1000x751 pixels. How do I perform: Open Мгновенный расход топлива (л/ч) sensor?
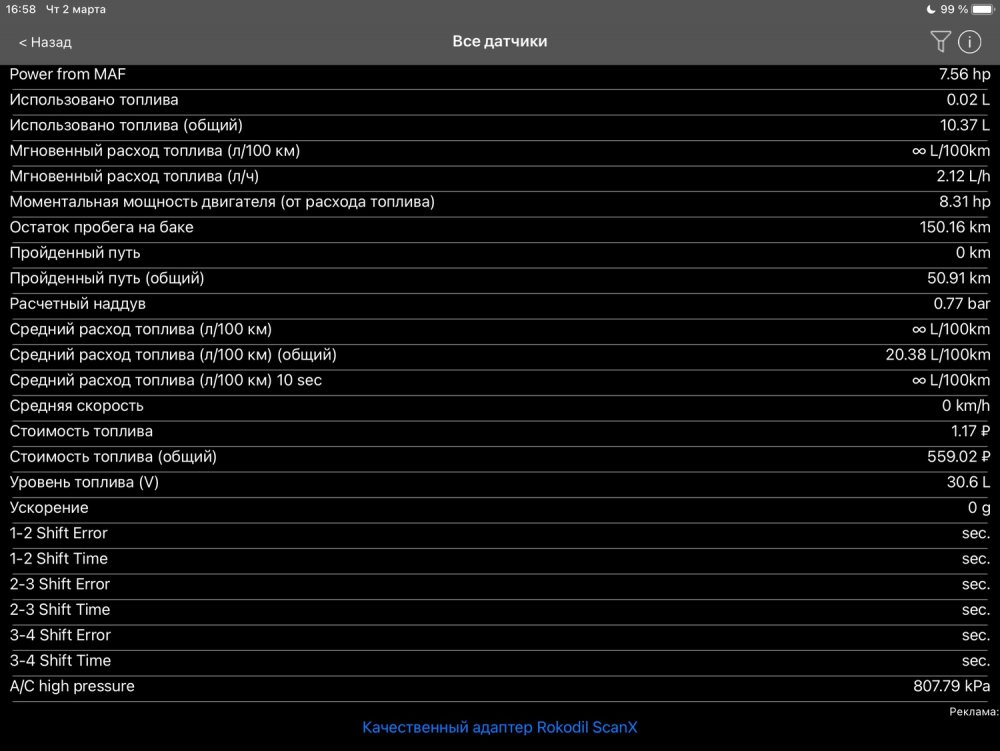pos(500,176)
